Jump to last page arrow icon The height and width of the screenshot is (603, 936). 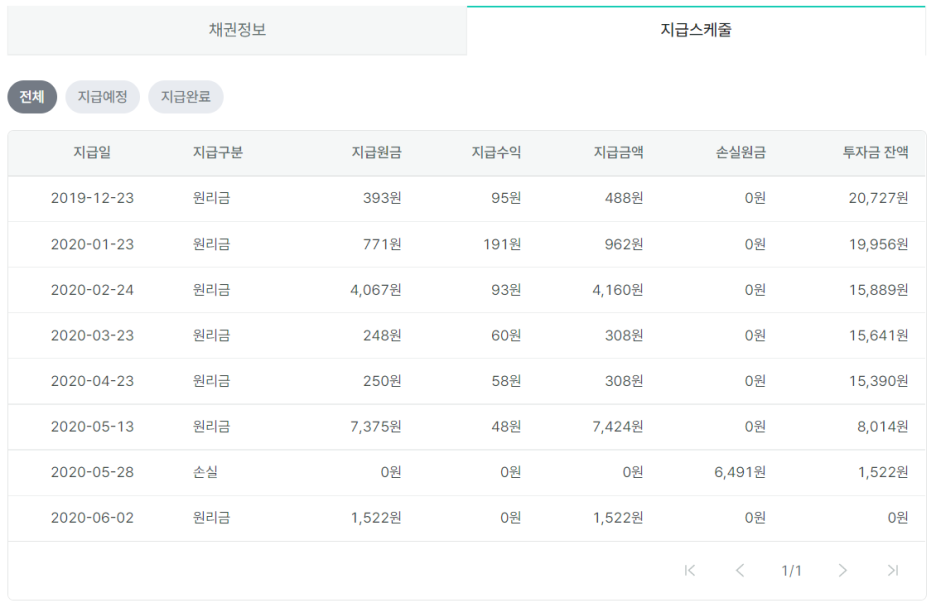[892, 571]
